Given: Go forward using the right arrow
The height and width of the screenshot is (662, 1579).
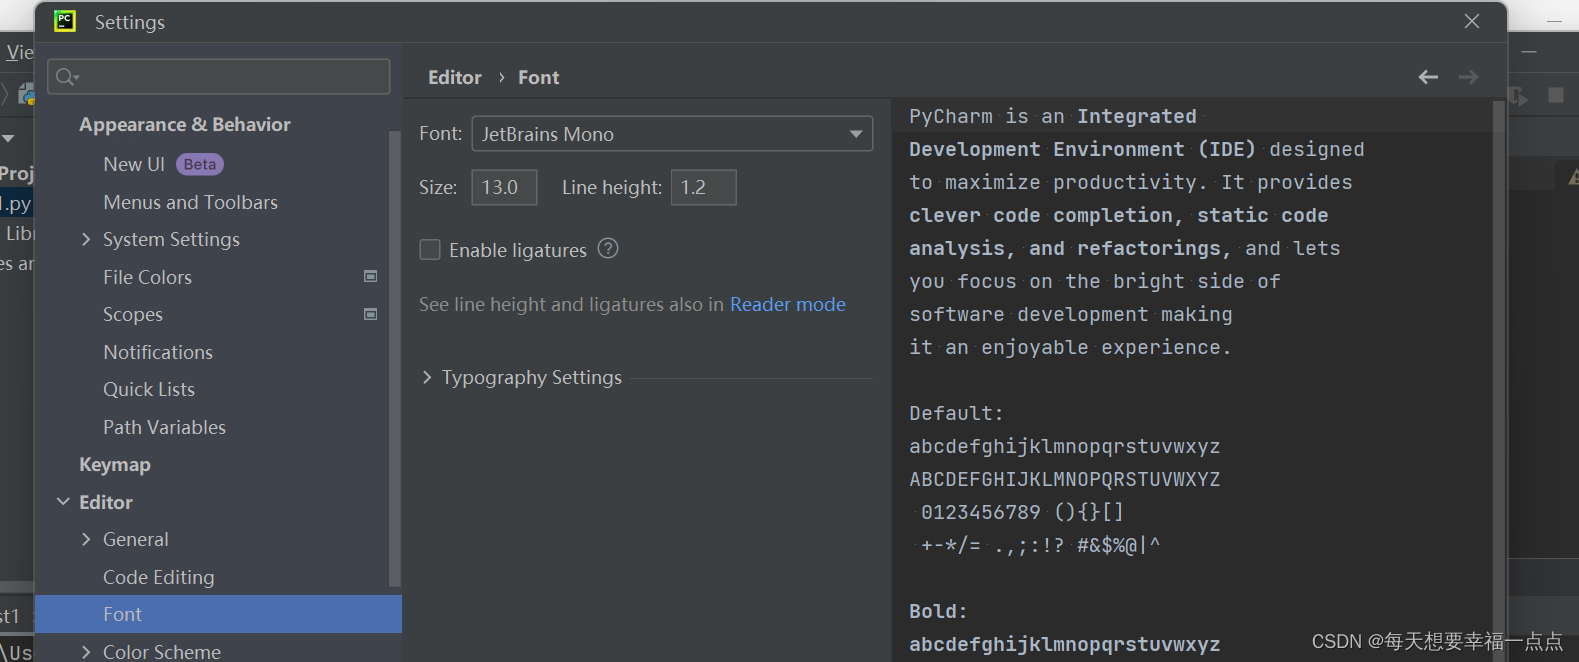Looking at the screenshot, I should pyautogui.click(x=1468, y=77).
